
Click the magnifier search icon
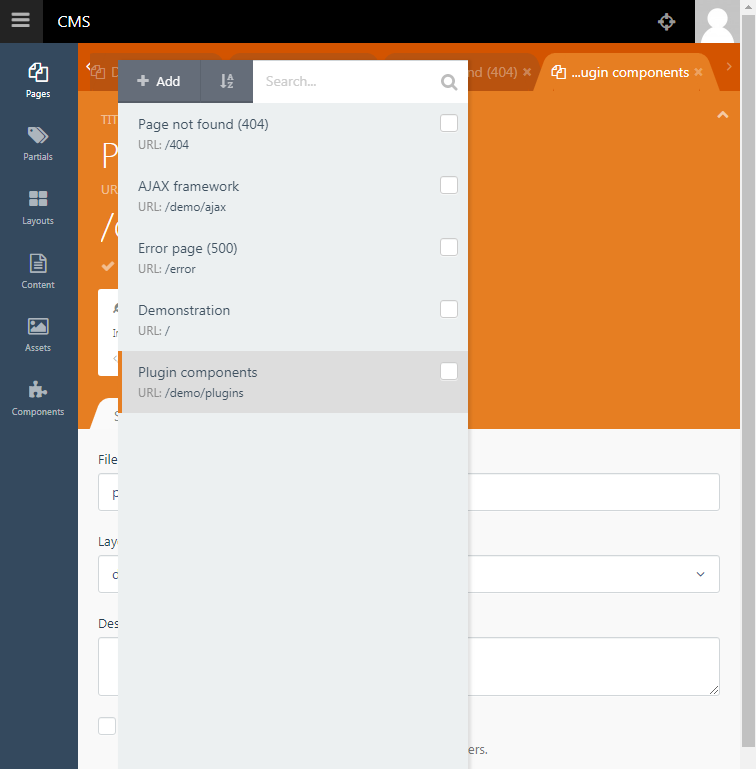449,82
